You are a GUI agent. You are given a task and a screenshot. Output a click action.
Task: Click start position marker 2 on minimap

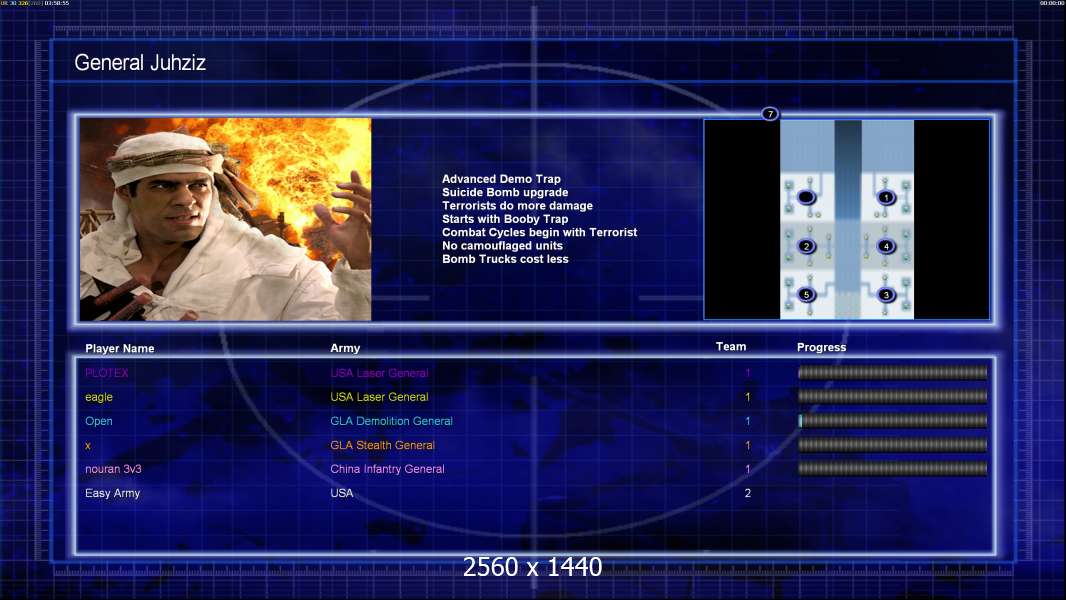[806, 246]
